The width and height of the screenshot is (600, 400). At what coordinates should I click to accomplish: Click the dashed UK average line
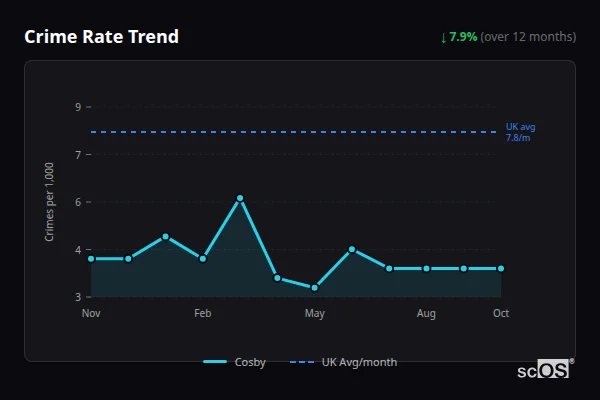coord(294,132)
